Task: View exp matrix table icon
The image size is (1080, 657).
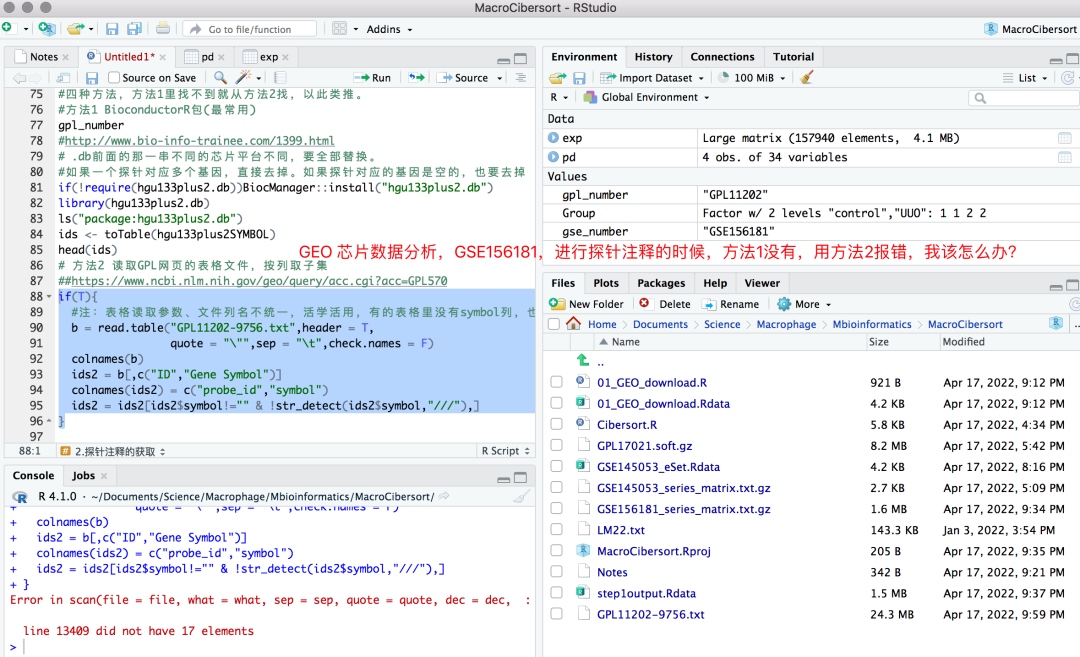Action: tap(1065, 138)
